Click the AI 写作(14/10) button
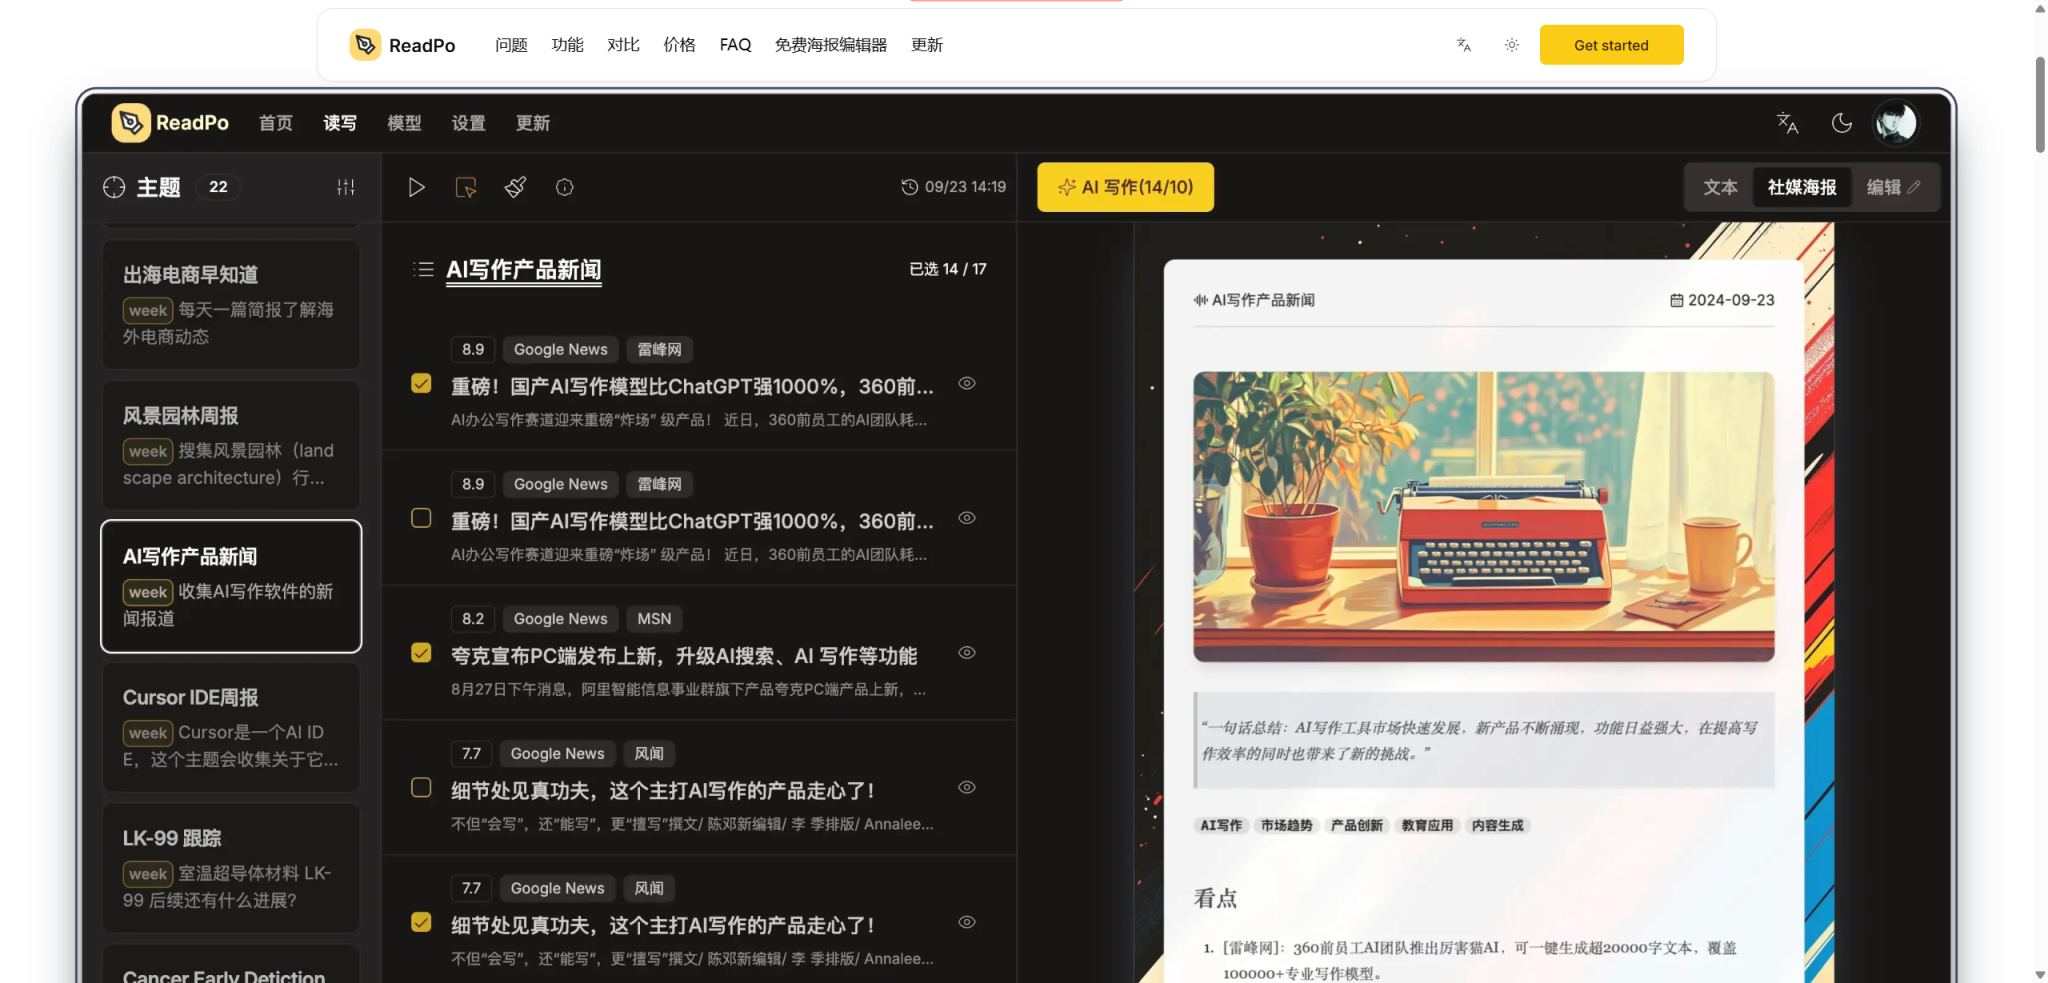This screenshot has width=2048, height=983. click(x=1125, y=187)
